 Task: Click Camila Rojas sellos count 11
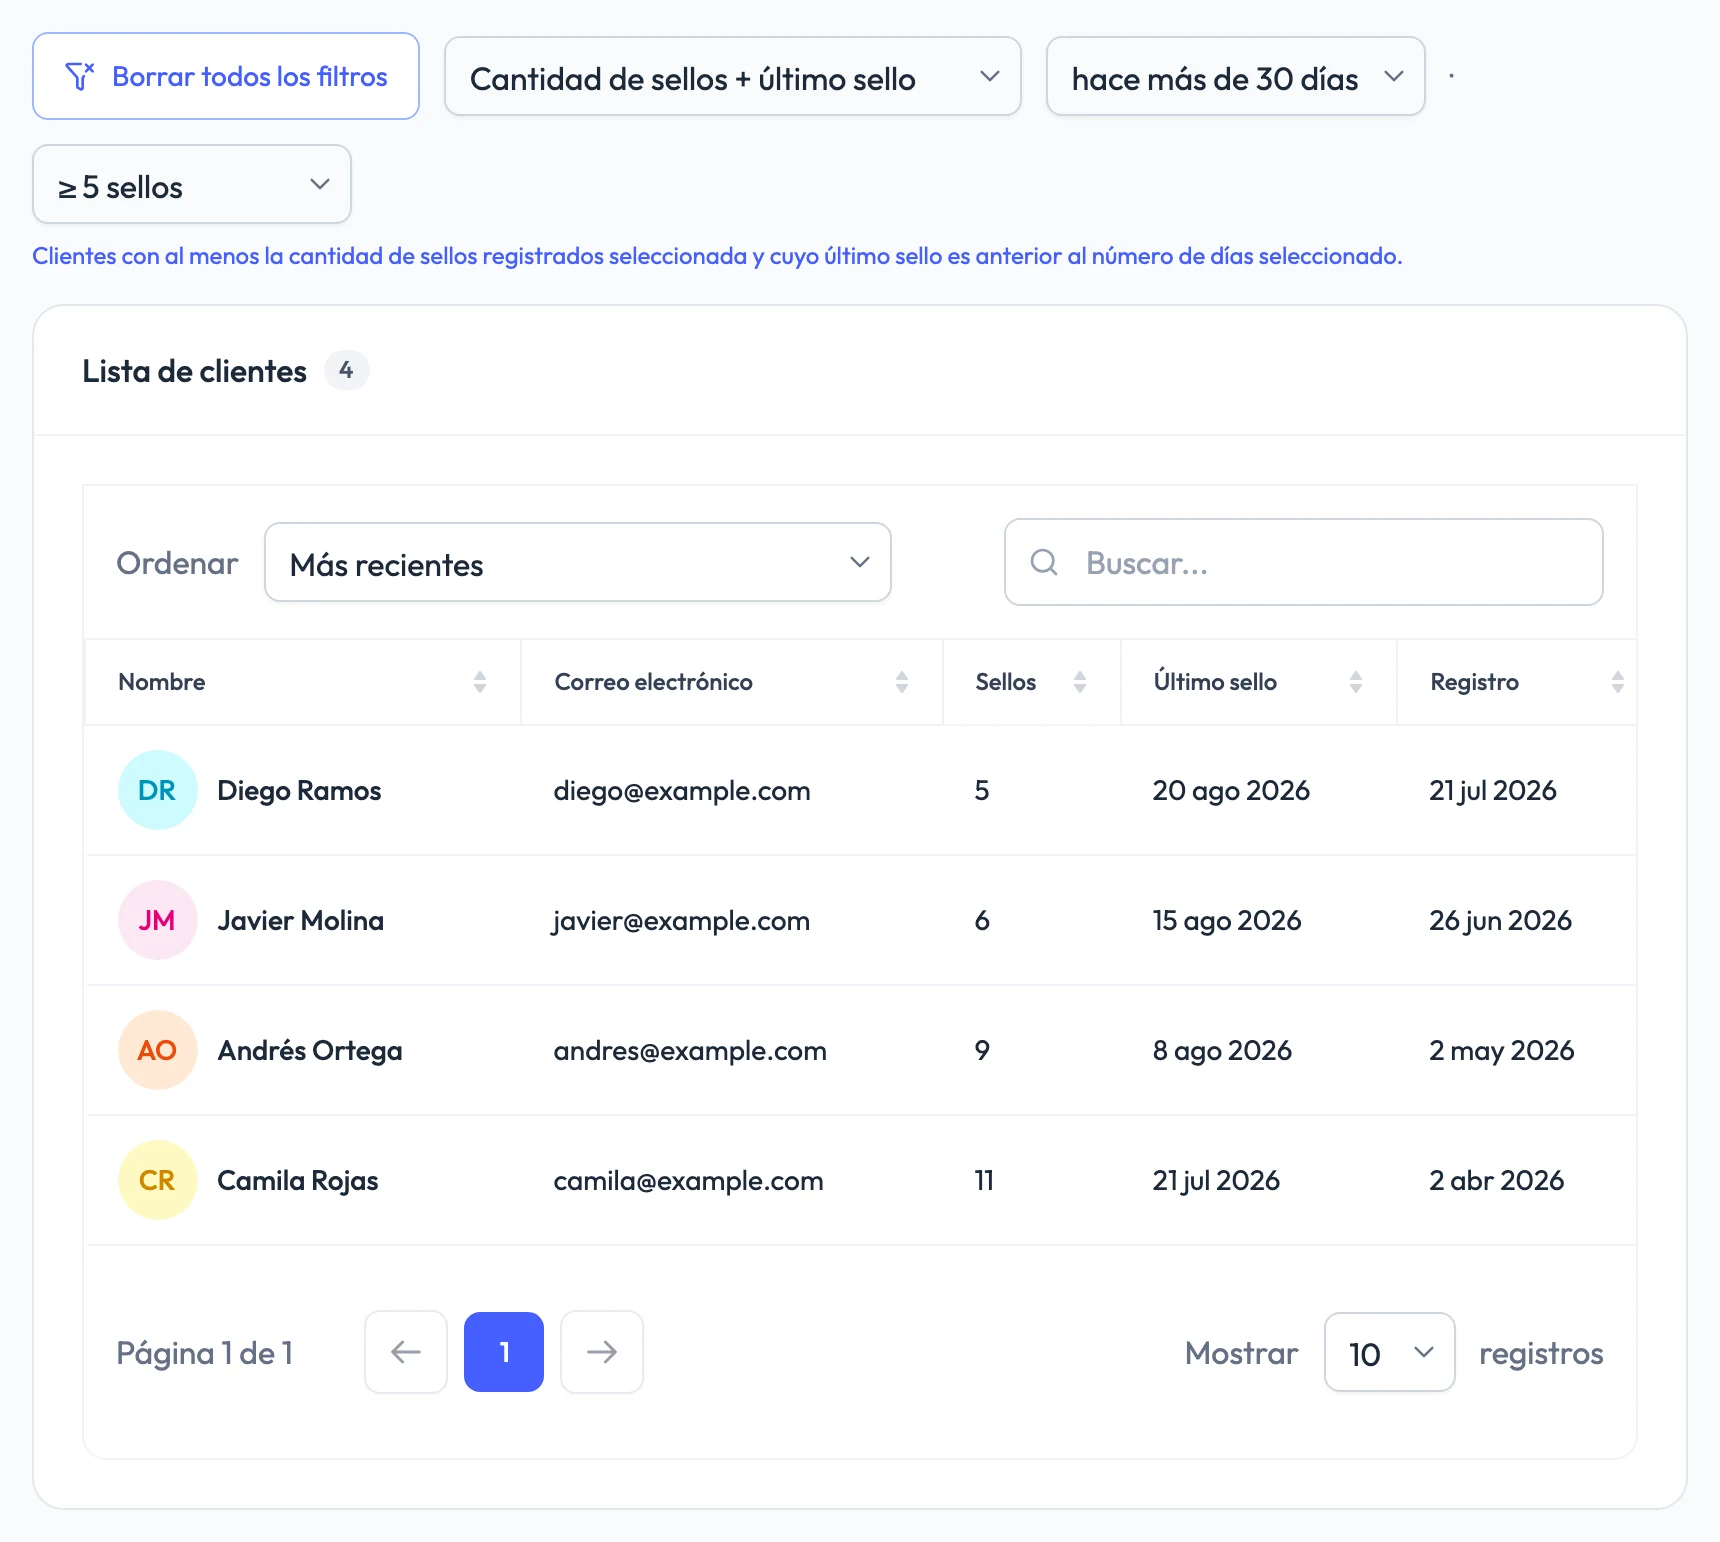[984, 1181]
